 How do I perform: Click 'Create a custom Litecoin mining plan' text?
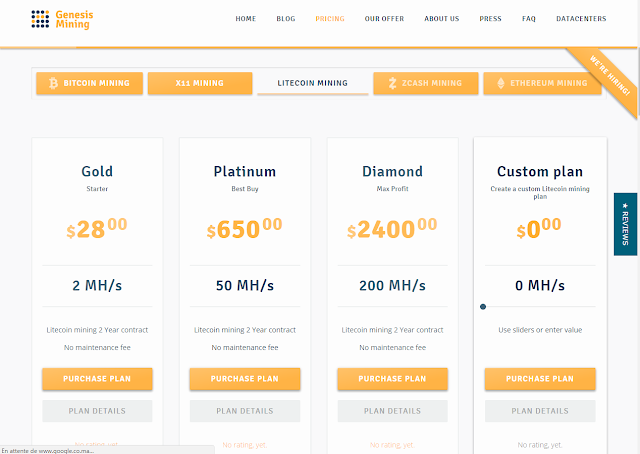coord(540,192)
